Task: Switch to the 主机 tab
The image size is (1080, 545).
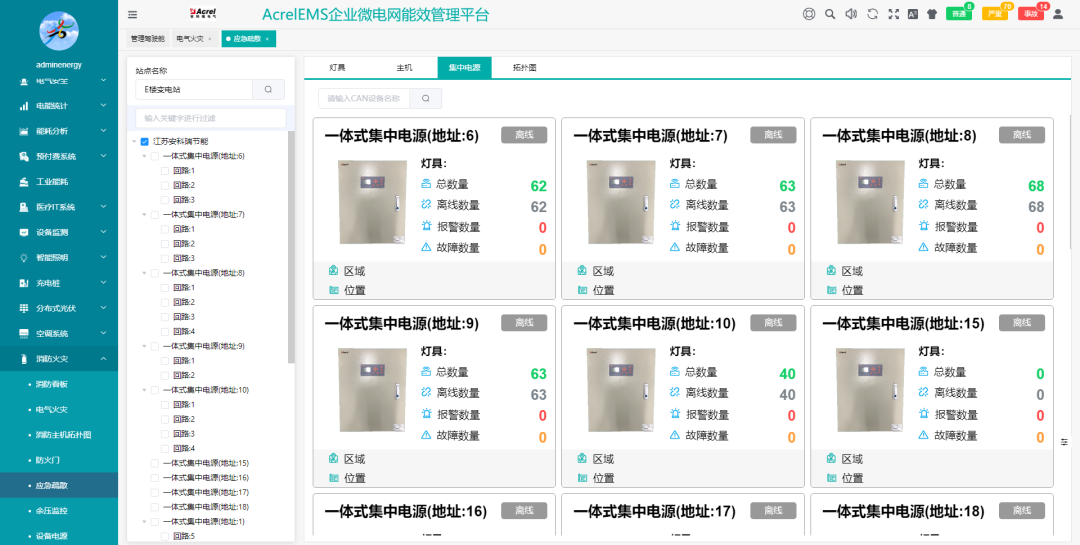Action: pyautogui.click(x=404, y=68)
